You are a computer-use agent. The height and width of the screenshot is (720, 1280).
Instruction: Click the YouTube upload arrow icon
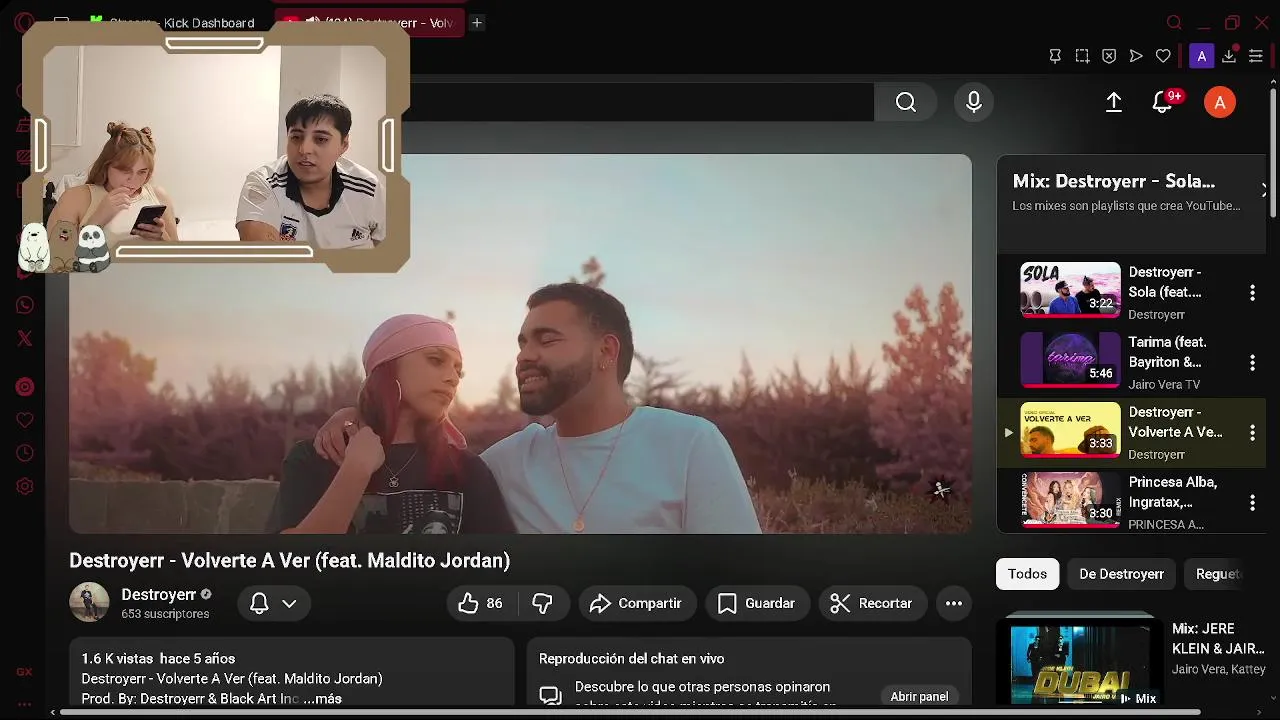point(1114,102)
